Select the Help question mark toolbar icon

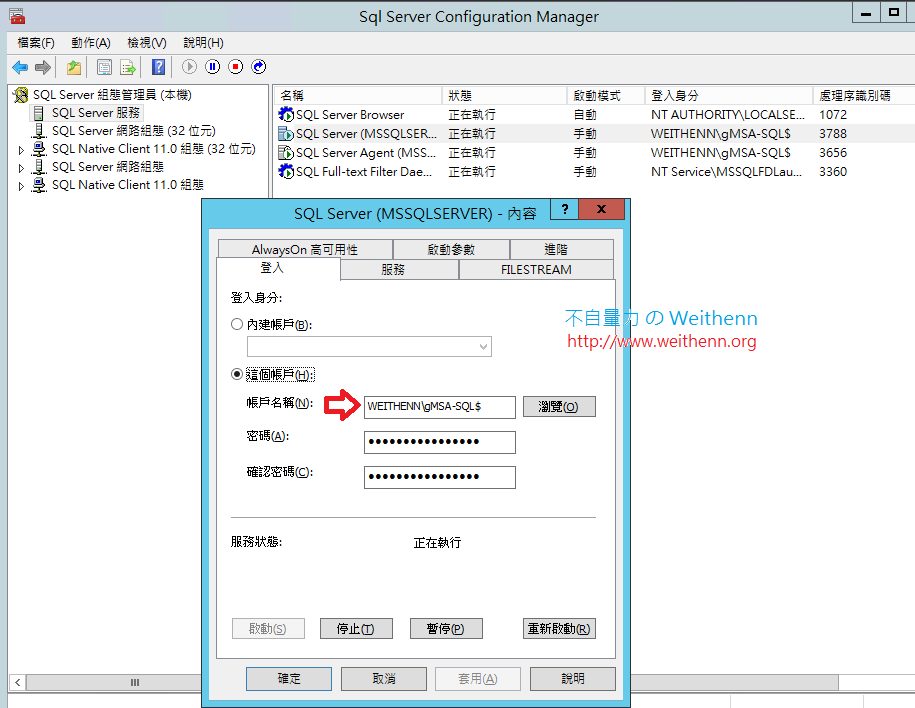157,67
